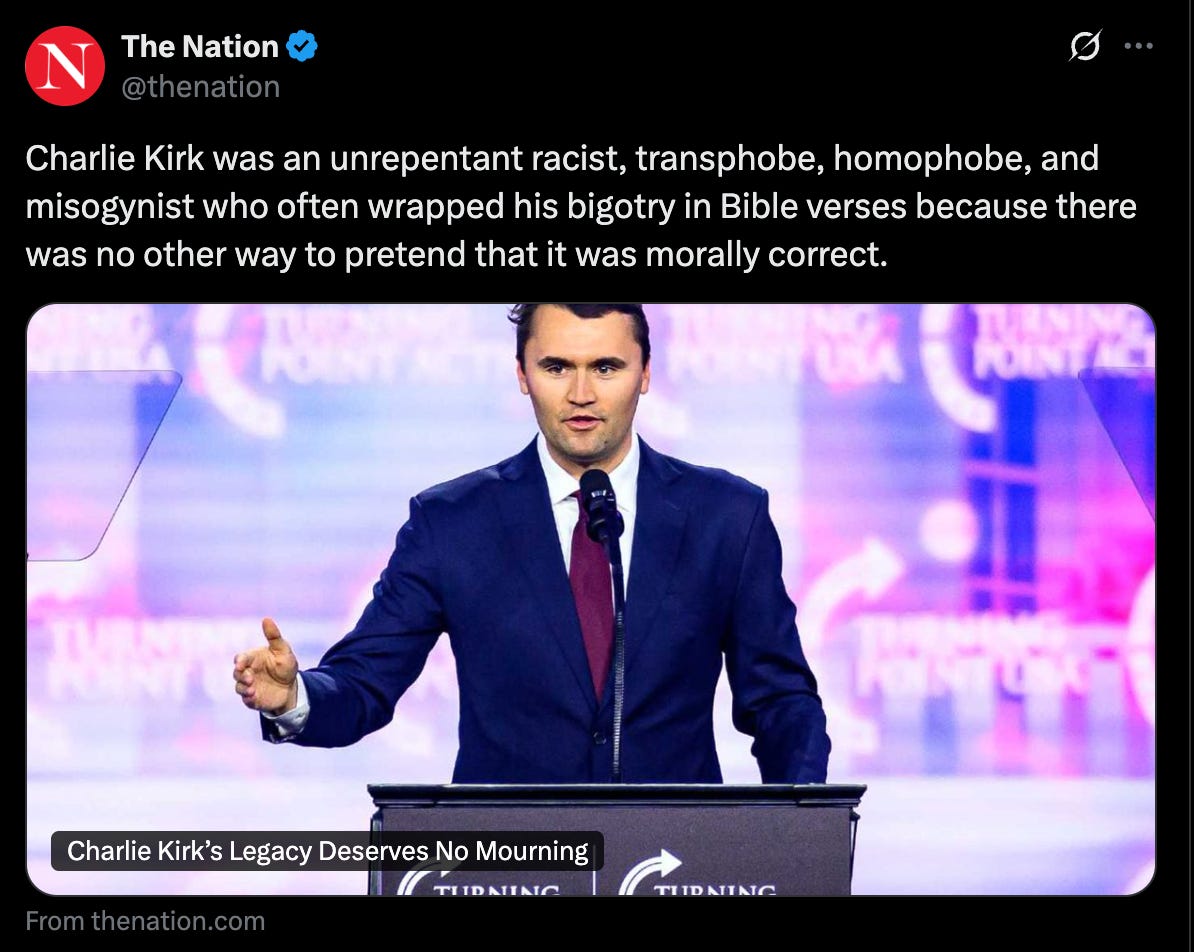The width and height of the screenshot is (1194, 952).
Task: Open the 'Charlie Kirk's Legacy Deserves No Mourning' headline
Action: click(x=327, y=851)
